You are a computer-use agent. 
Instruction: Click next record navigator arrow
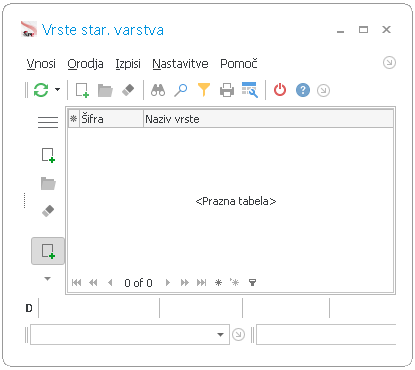(168, 283)
